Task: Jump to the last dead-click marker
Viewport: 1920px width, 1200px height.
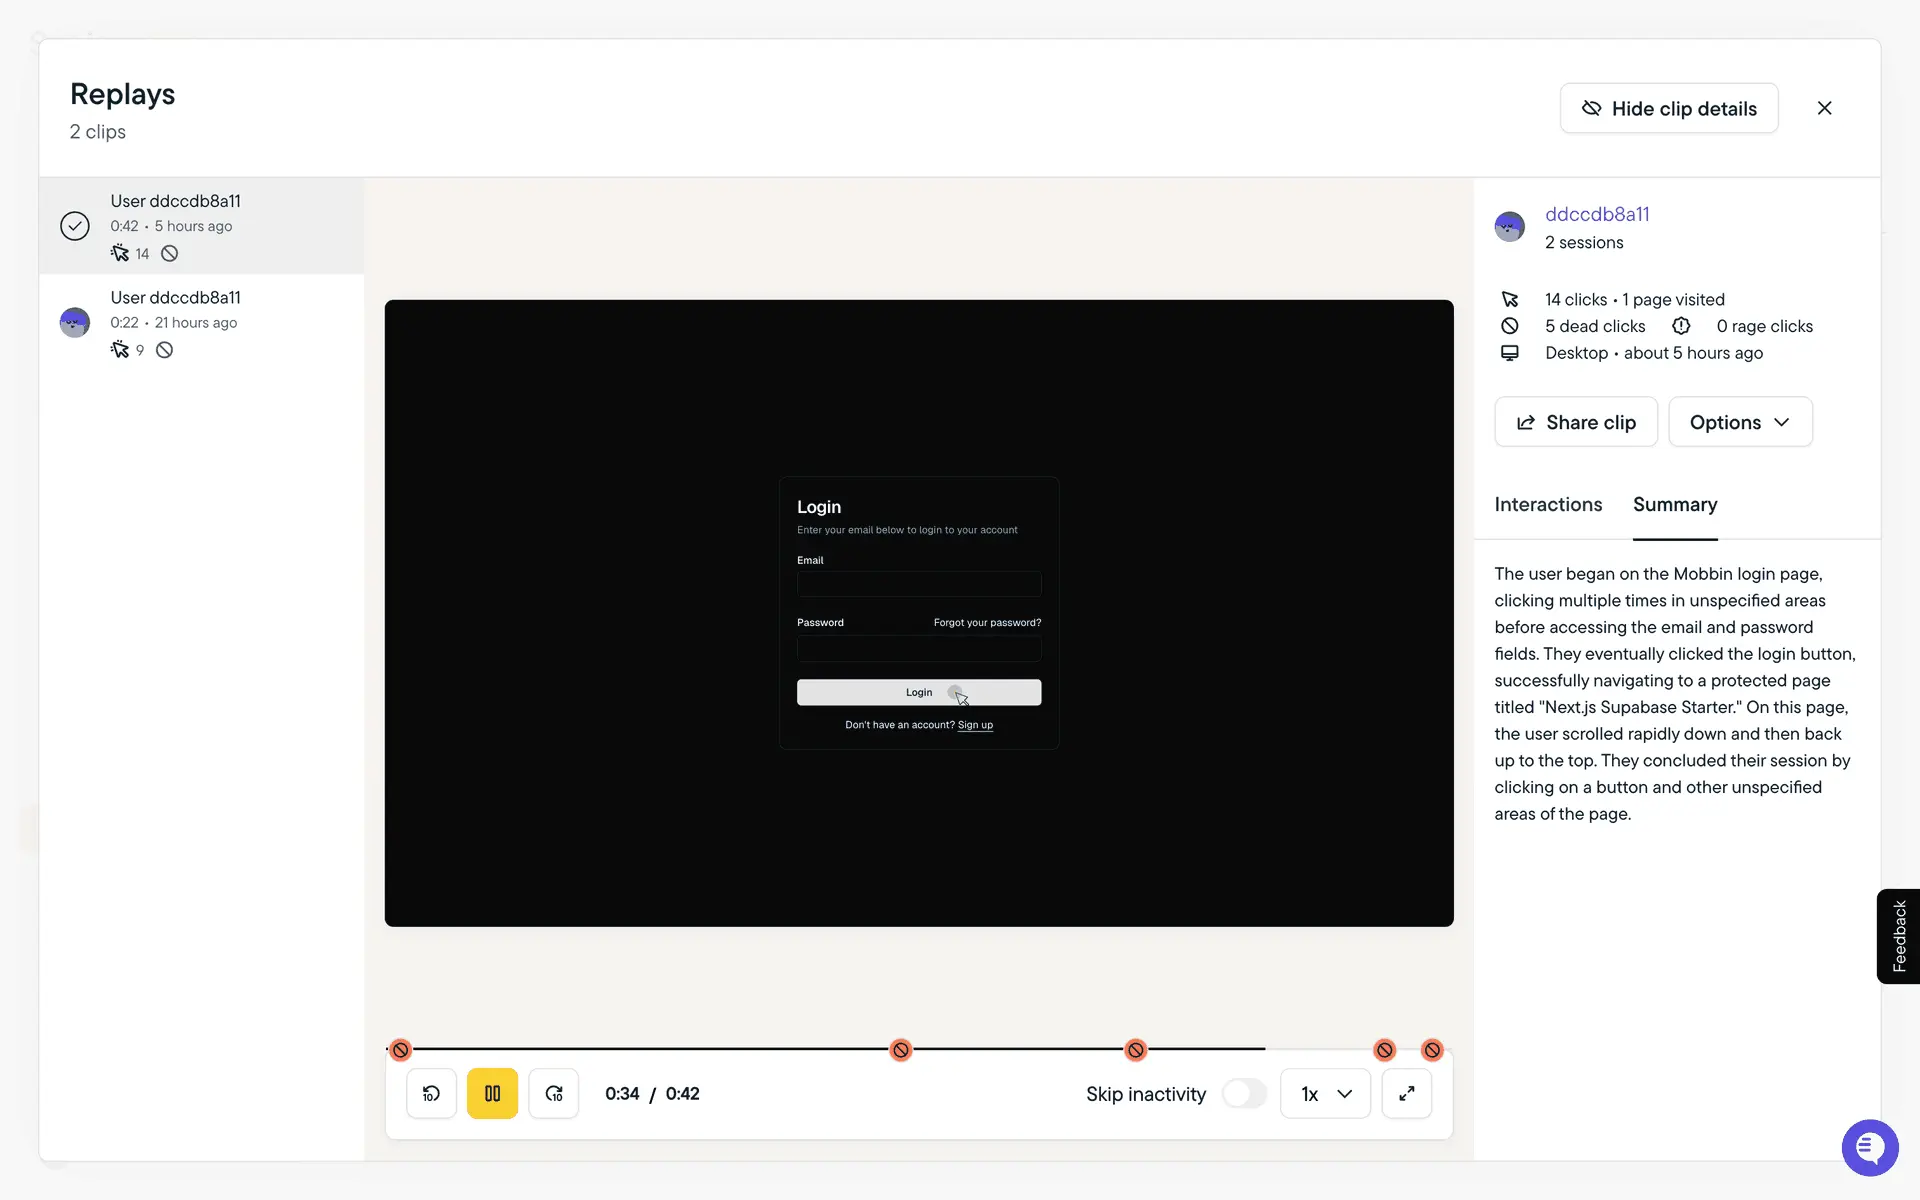Action: click(1432, 1050)
